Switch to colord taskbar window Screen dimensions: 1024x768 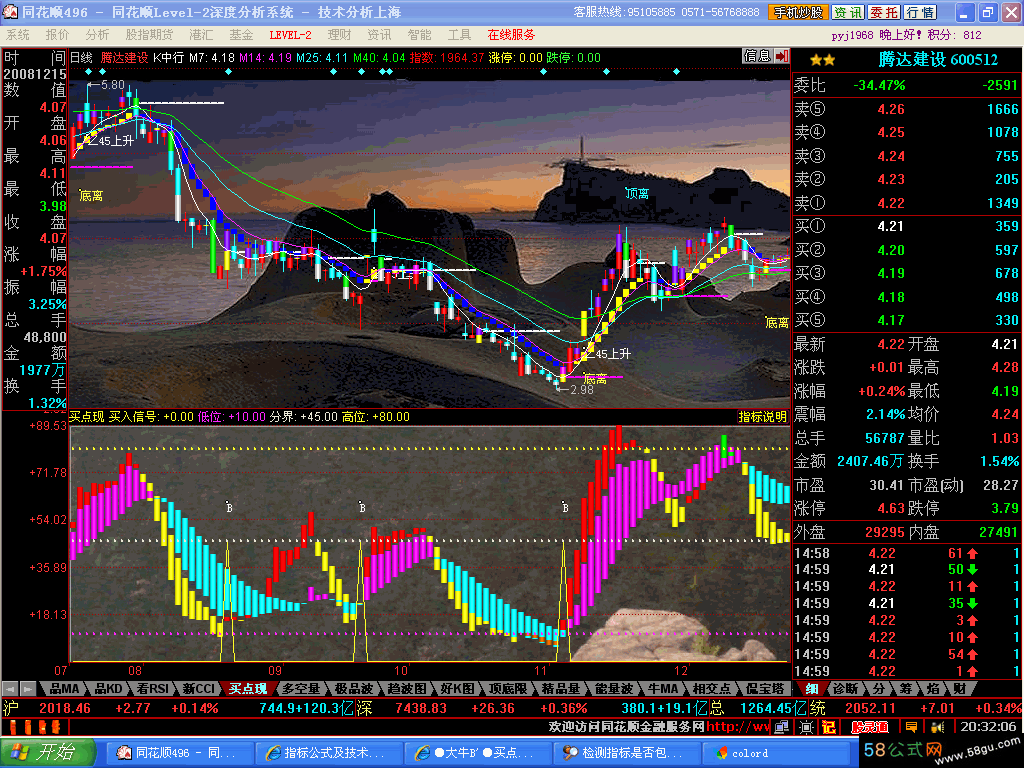click(x=750, y=752)
